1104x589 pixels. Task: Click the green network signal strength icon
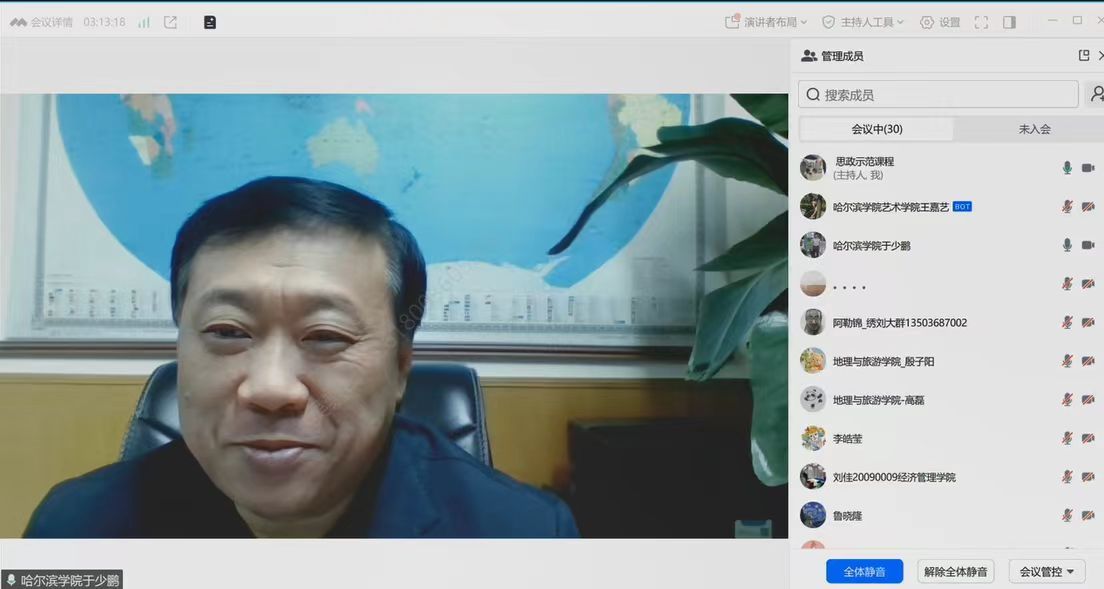(x=144, y=22)
